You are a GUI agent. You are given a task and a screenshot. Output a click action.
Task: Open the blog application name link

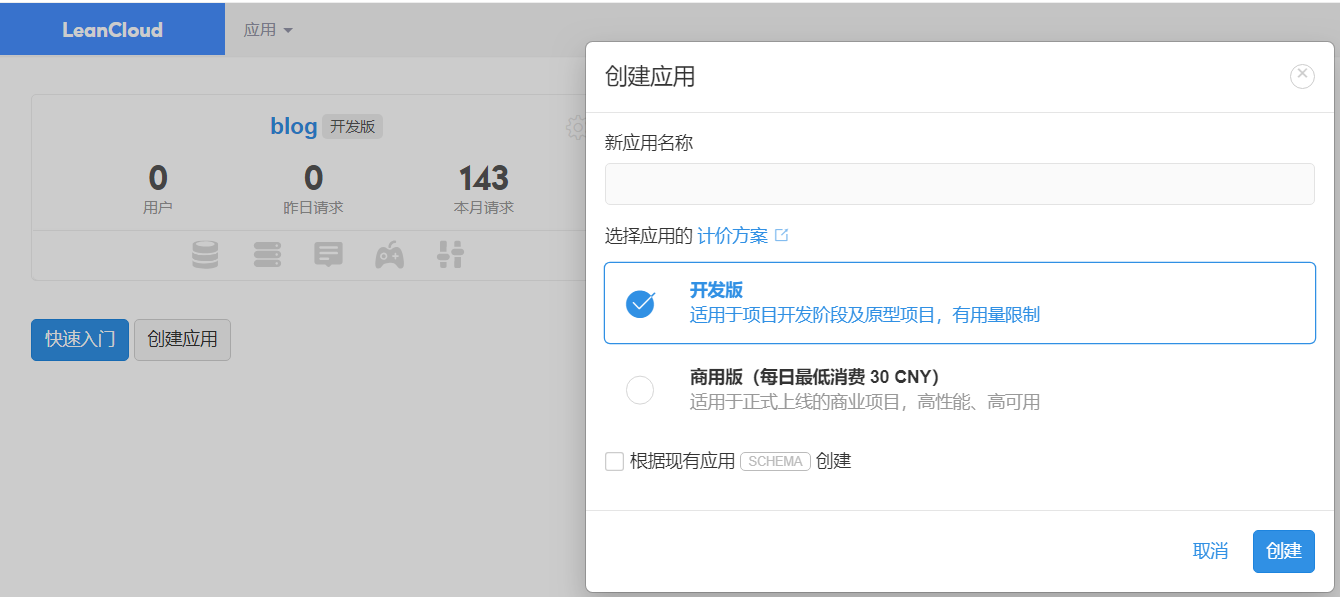294,126
